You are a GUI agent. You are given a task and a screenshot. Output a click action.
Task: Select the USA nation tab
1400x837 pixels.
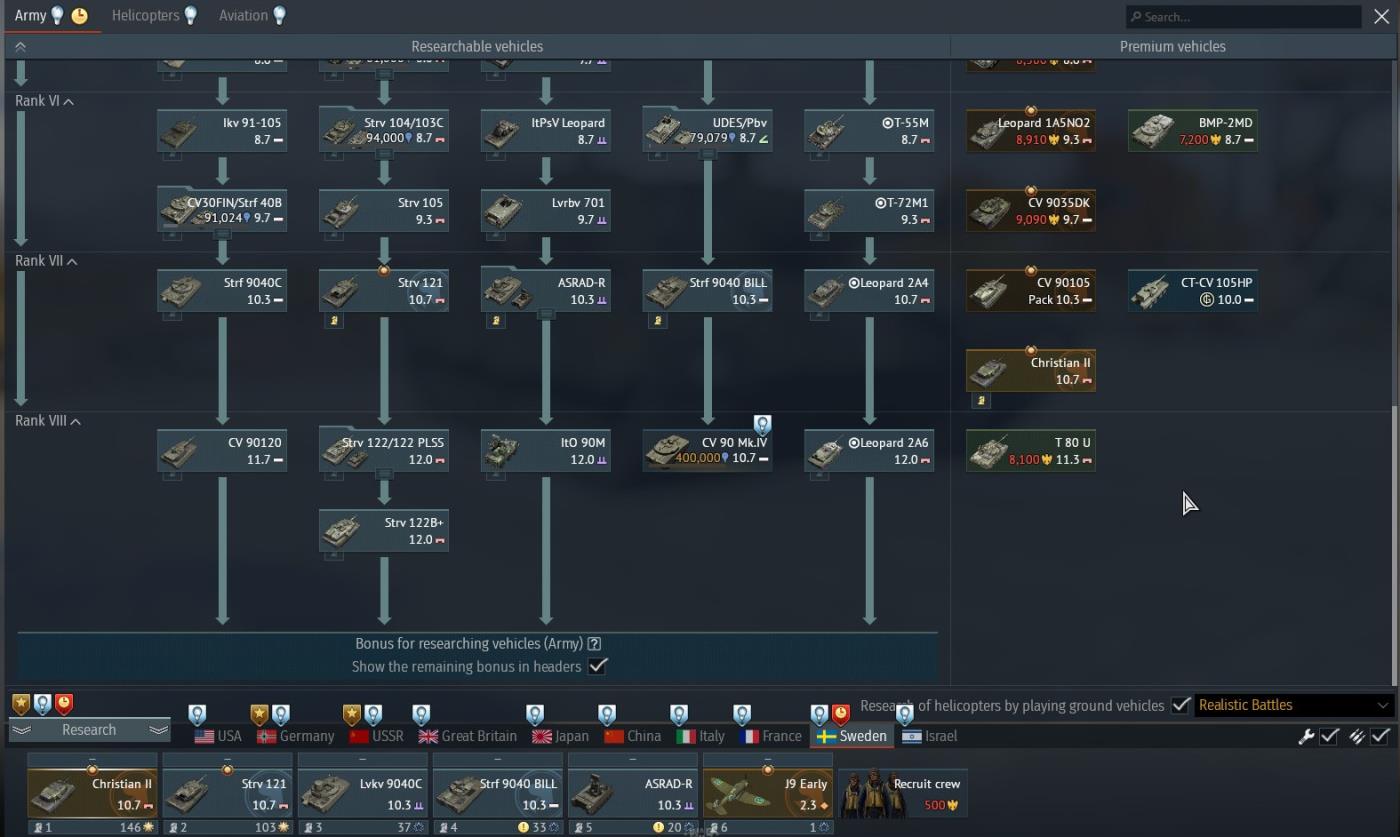pyautogui.click(x=218, y=736)
